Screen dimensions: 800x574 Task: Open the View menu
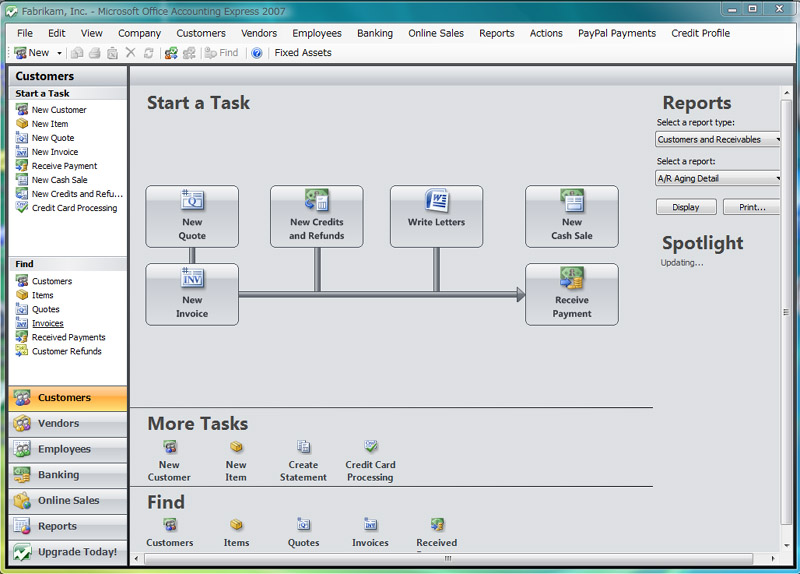(x=91, y=33)
